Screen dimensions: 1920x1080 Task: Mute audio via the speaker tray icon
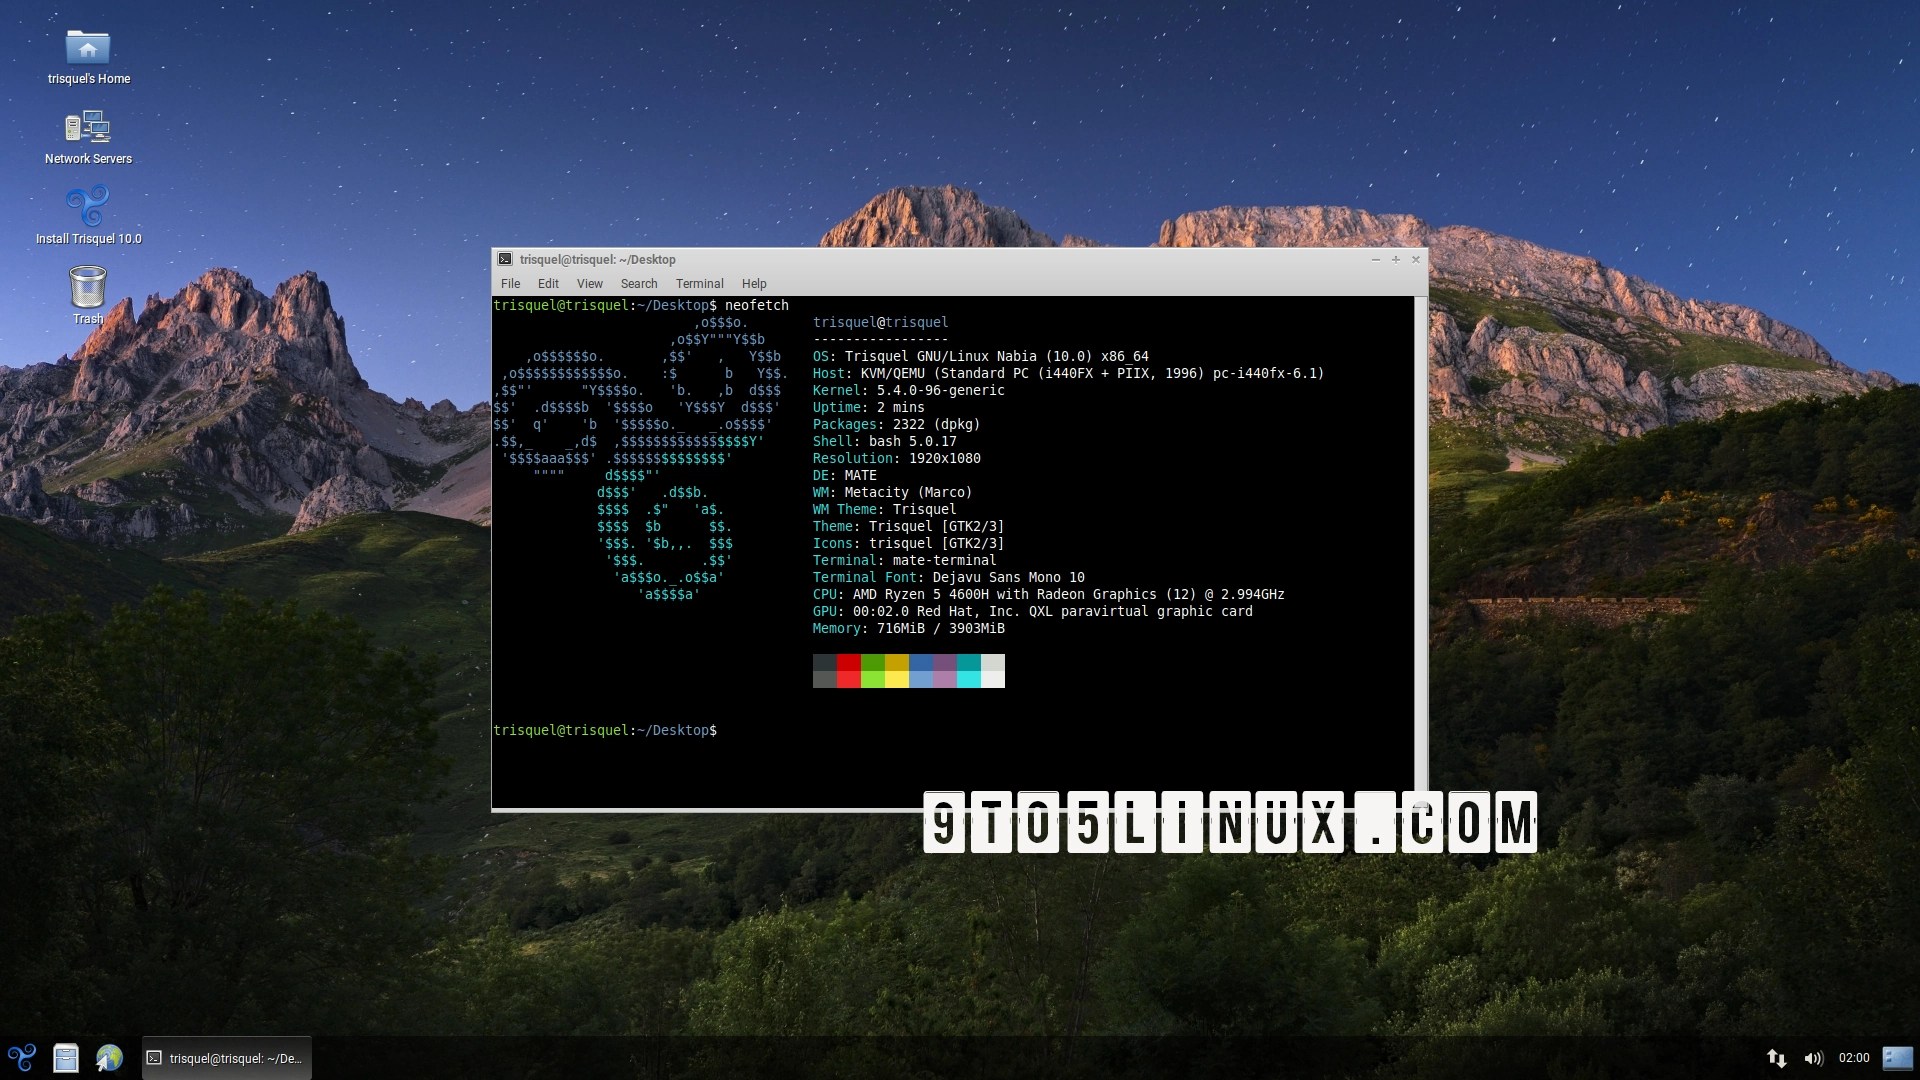(x=1814, y=1058)
